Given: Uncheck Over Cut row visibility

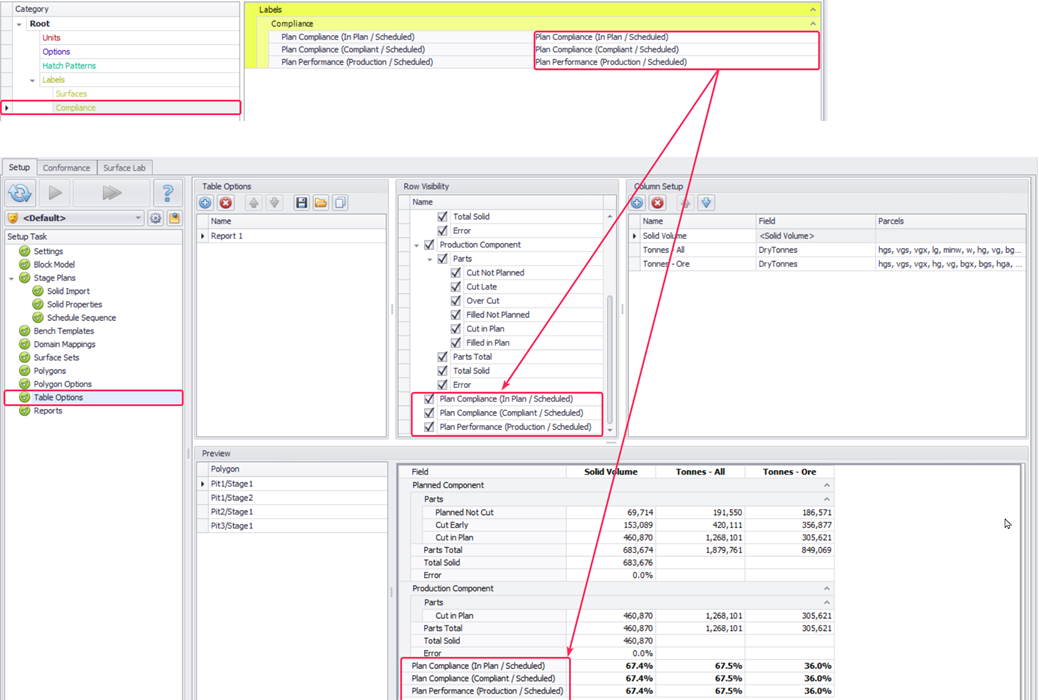Looking at the screenshot, I should 456,300.
